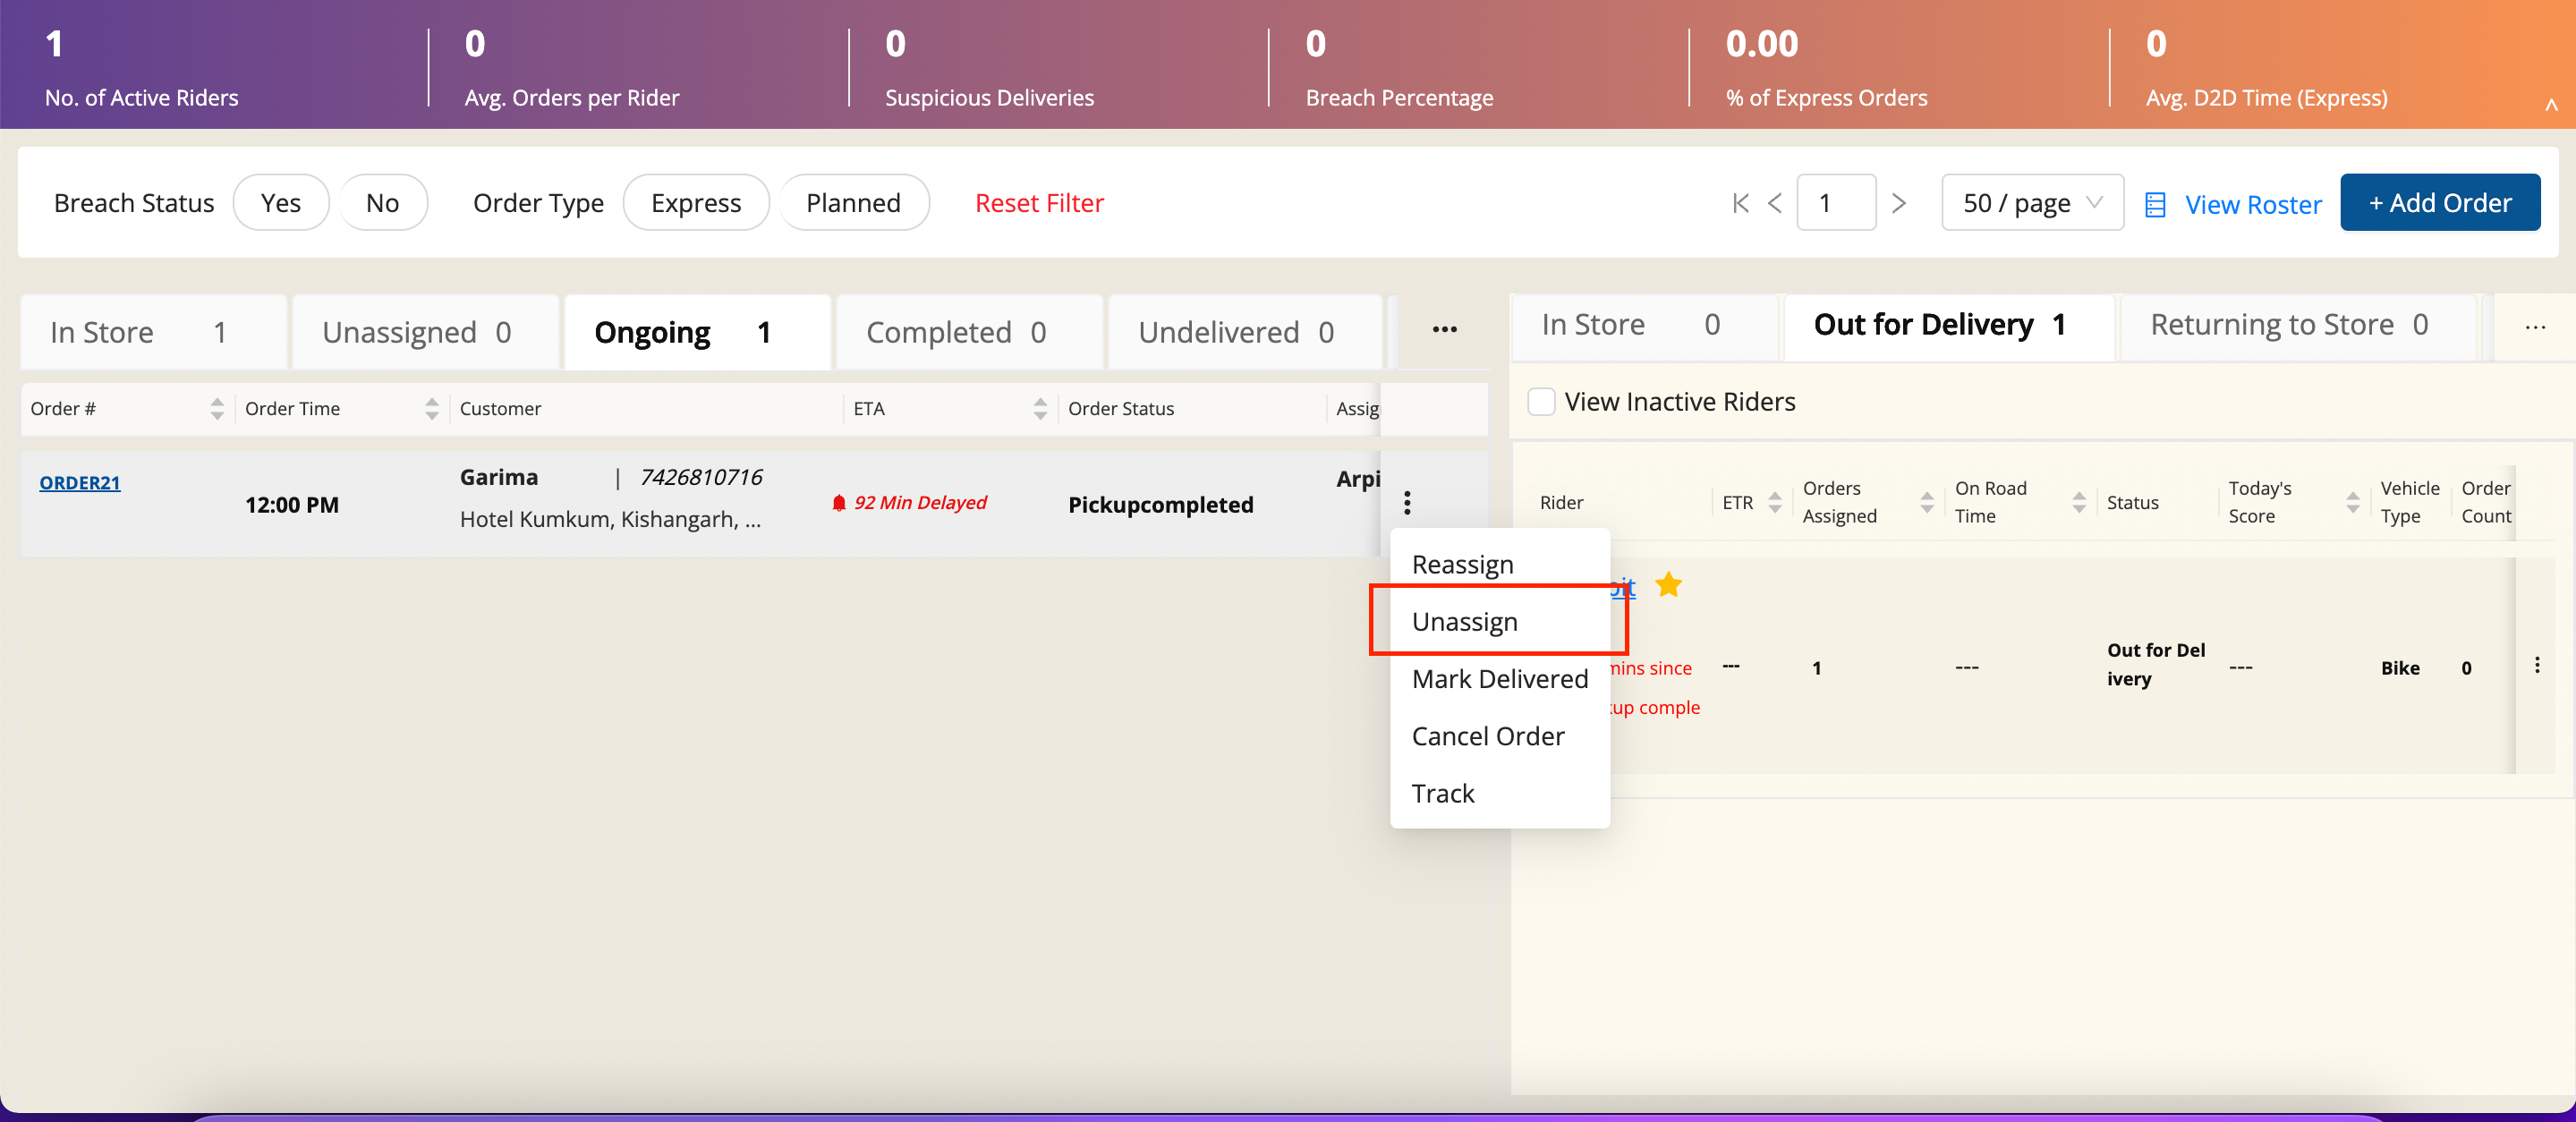The image size is (2576, 1122).
Task: Click the first page pagination icon
Action: point(1740,203)
